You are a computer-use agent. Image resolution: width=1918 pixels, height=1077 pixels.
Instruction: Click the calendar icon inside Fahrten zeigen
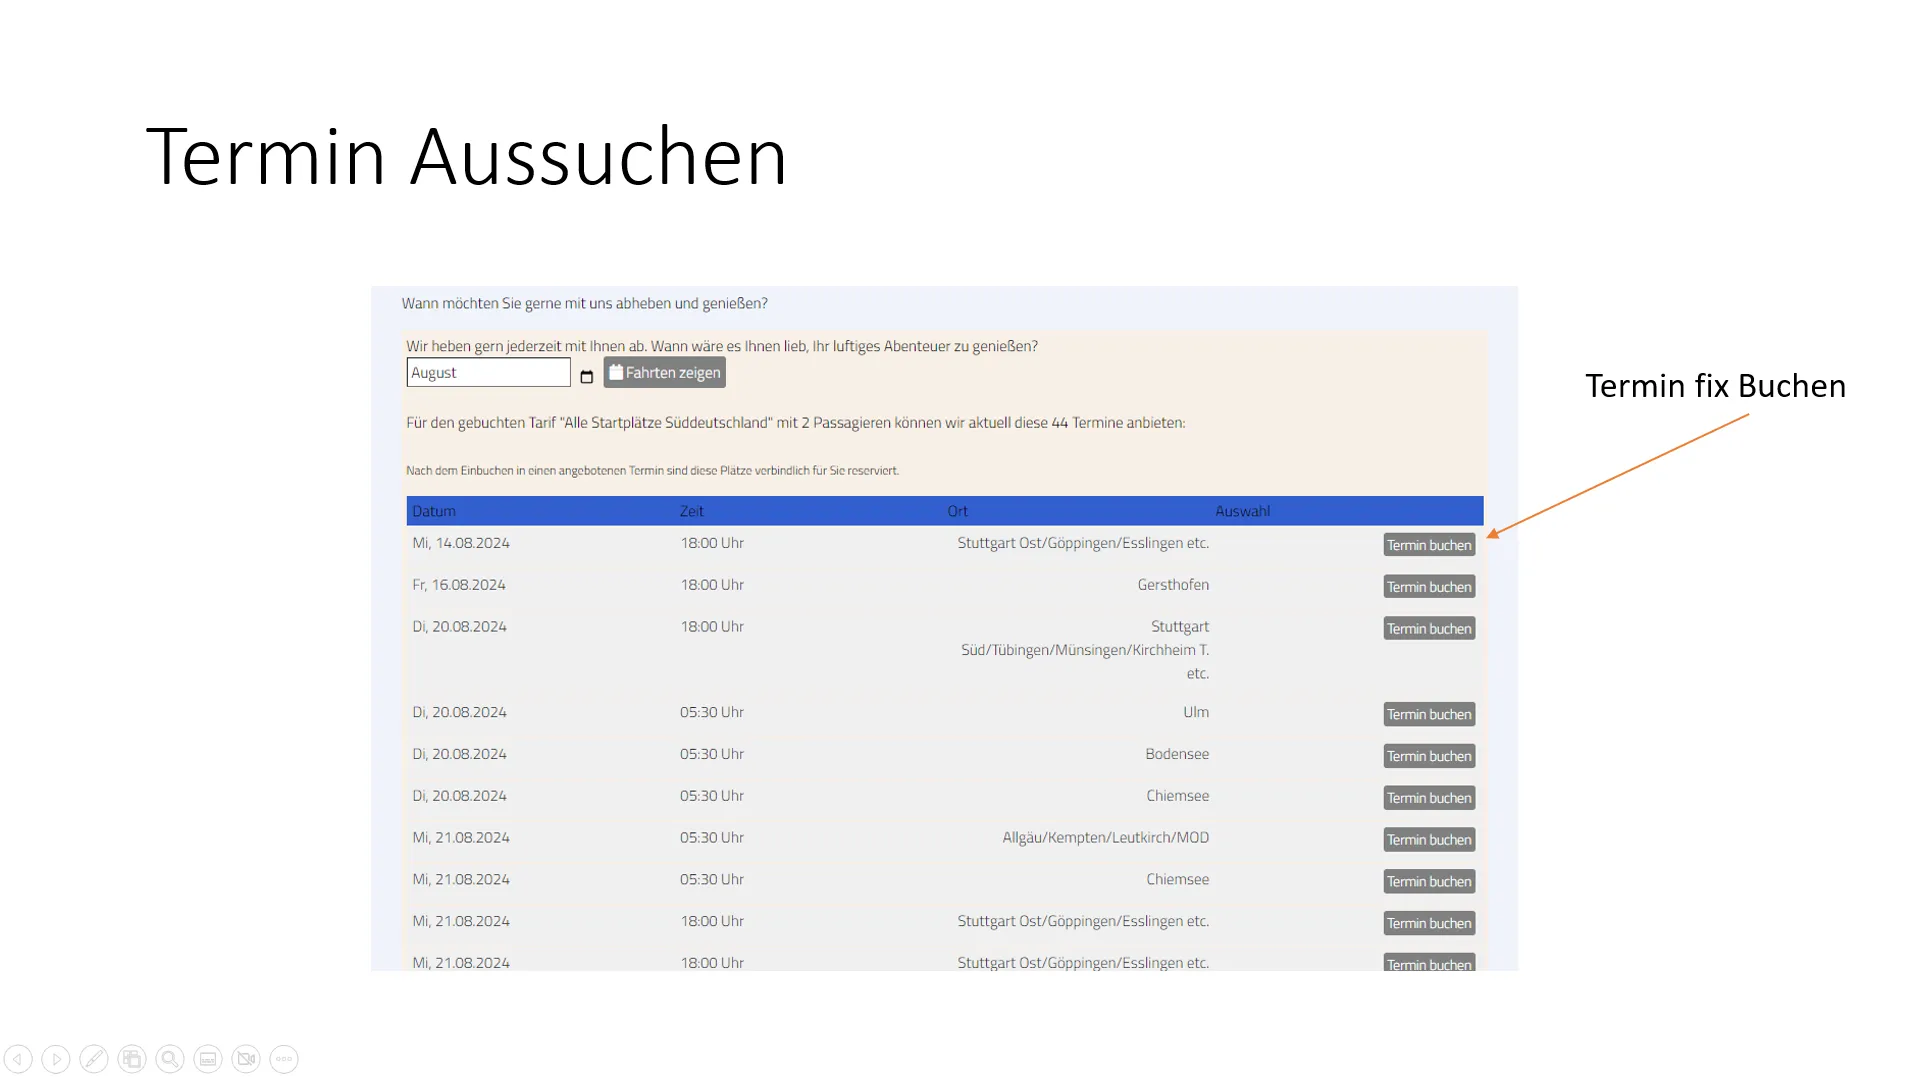[616, 371]
